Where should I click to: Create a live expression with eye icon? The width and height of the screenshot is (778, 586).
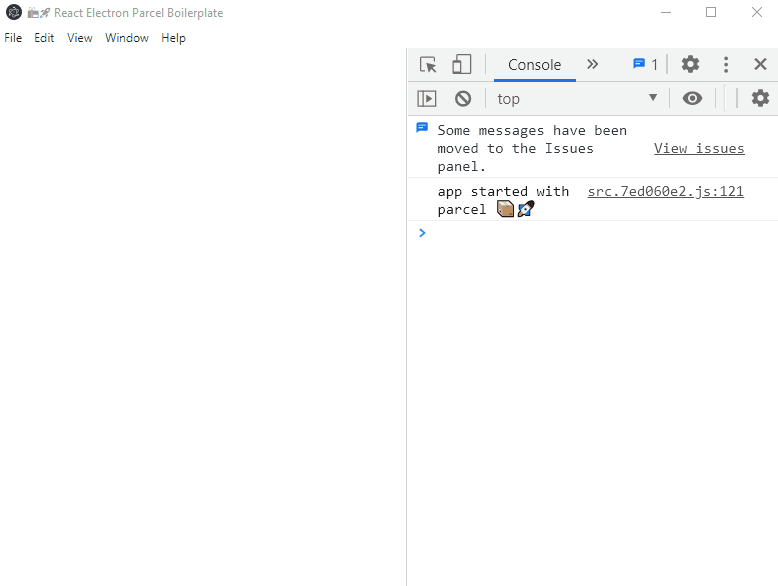(692, 98)
